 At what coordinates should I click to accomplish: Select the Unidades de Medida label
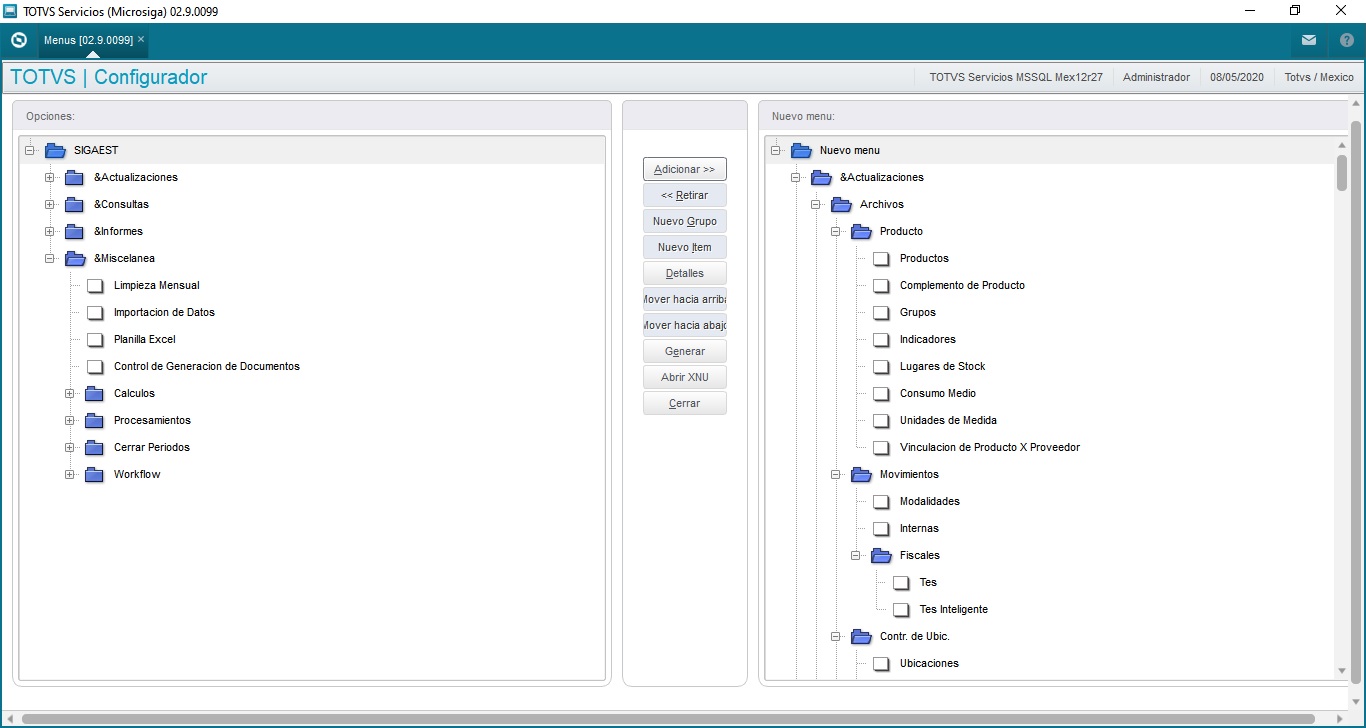[948, 420]
